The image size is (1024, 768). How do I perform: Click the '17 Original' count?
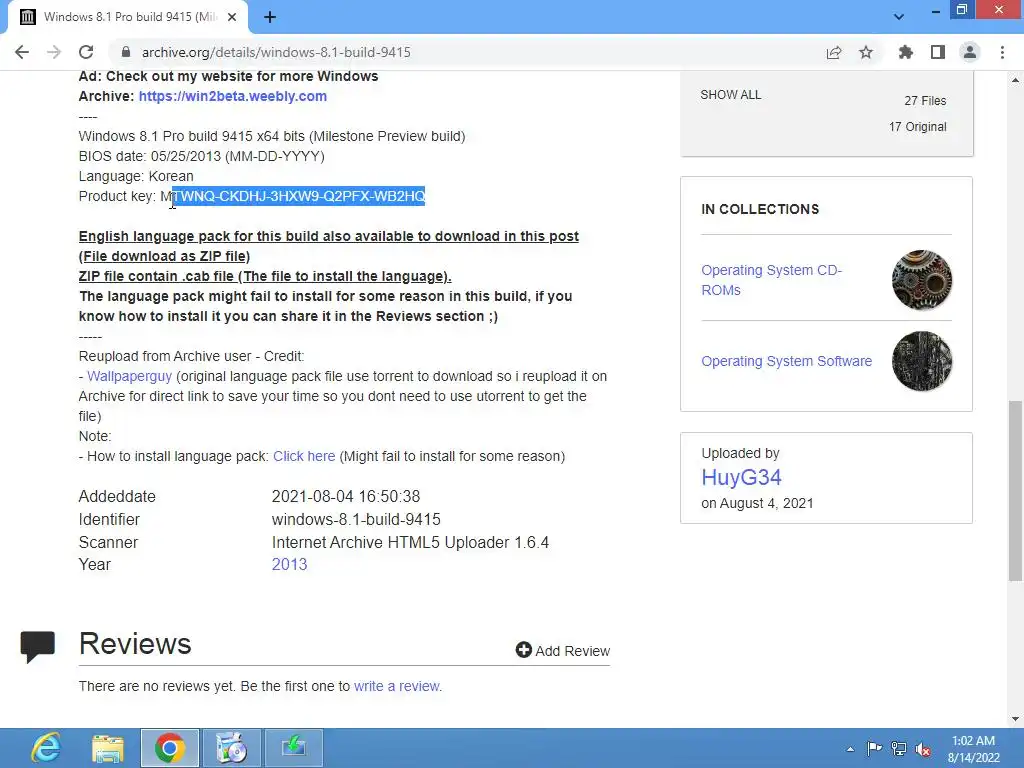[x=918, y=127]
